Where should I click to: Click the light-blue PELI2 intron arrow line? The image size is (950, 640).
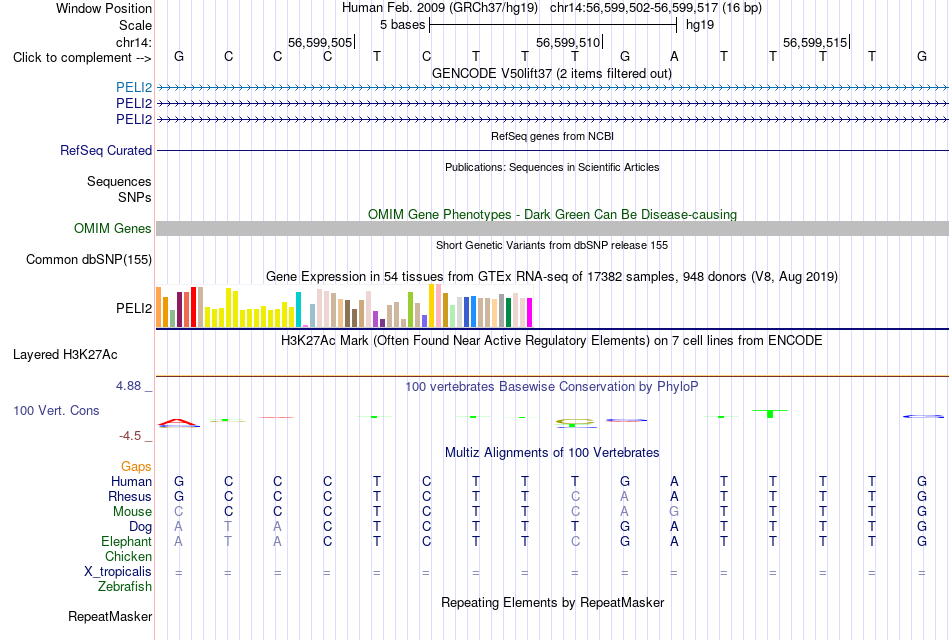point(552,88)
